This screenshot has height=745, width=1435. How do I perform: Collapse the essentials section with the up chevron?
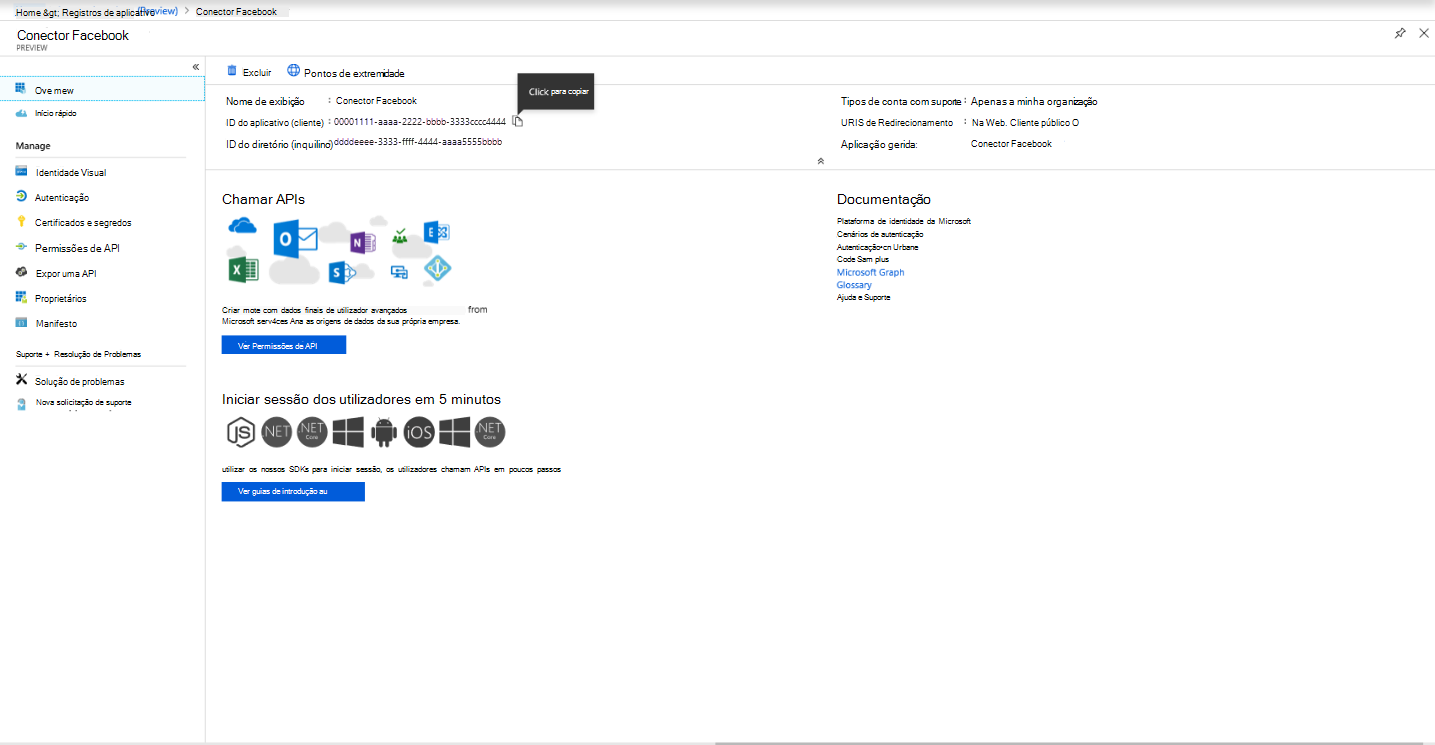pyautogui.click(x=820, y=160)
